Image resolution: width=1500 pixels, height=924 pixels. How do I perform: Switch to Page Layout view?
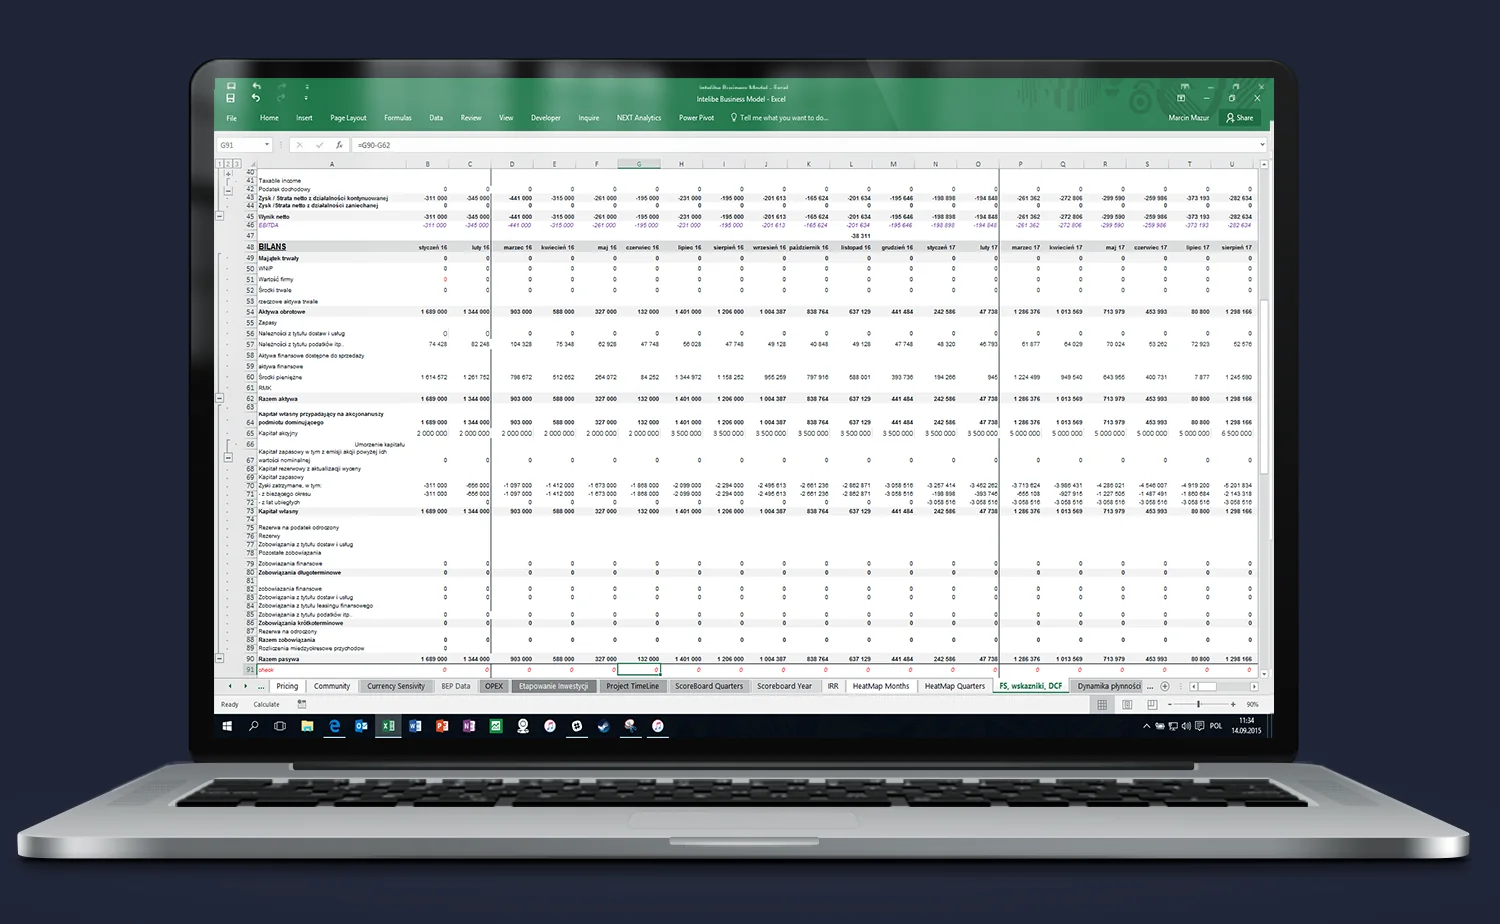click(x=1127, y=704)
